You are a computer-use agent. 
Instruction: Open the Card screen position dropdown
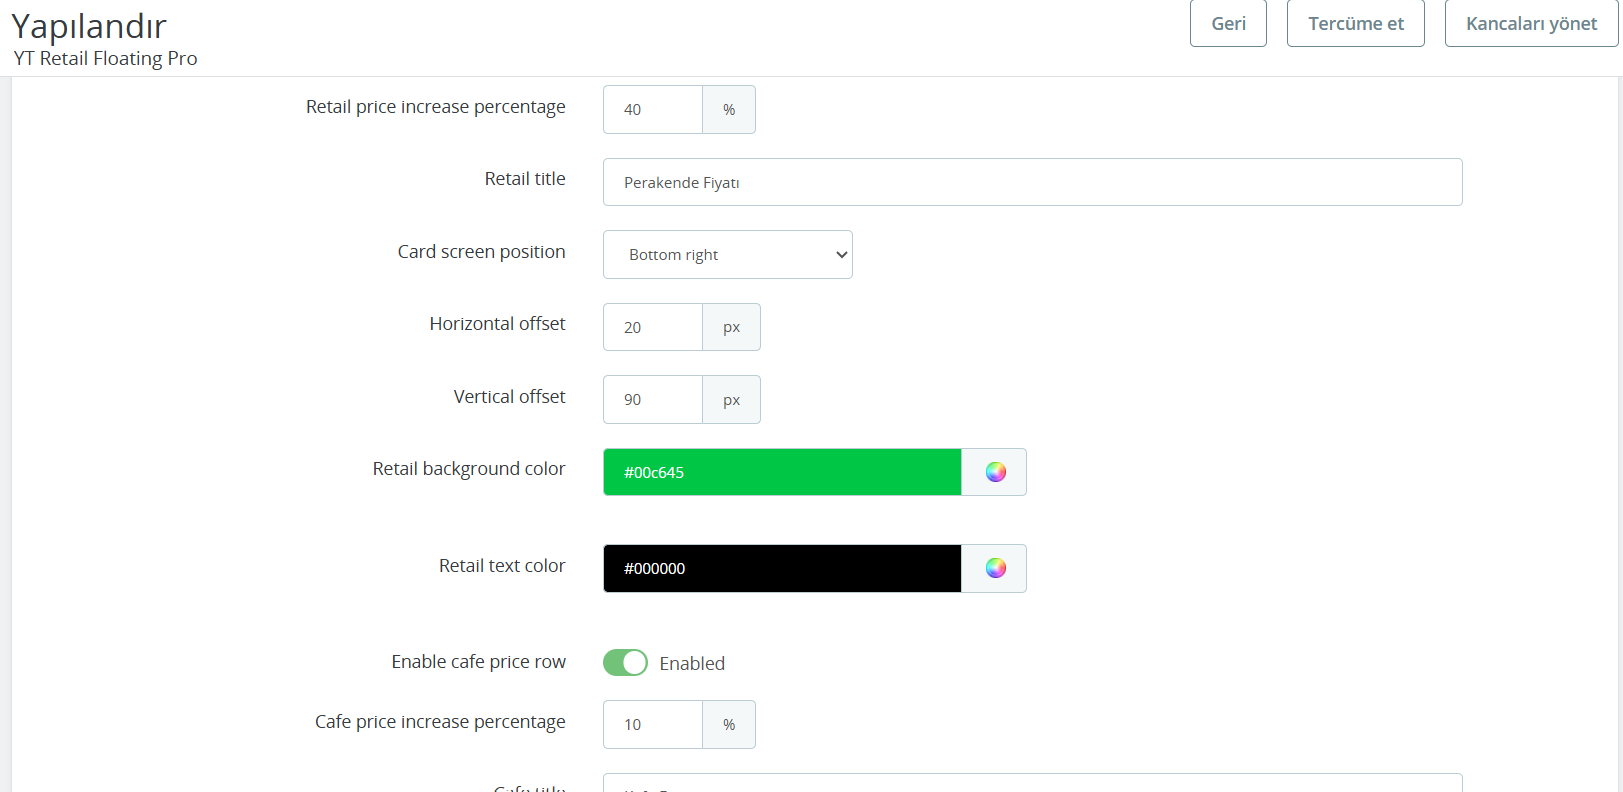[727, 255]
